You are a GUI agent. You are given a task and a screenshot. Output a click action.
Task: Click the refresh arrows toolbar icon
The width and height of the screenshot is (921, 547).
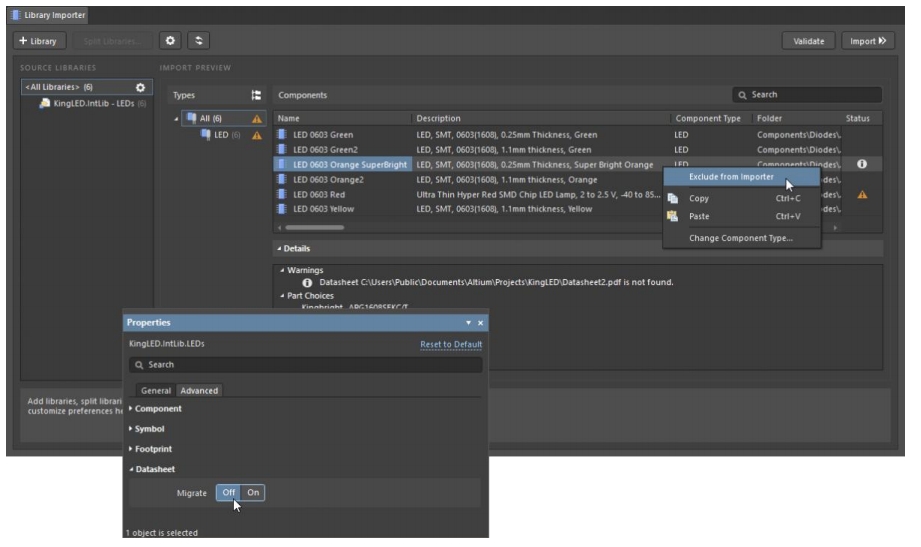click(x=199, y=41)
